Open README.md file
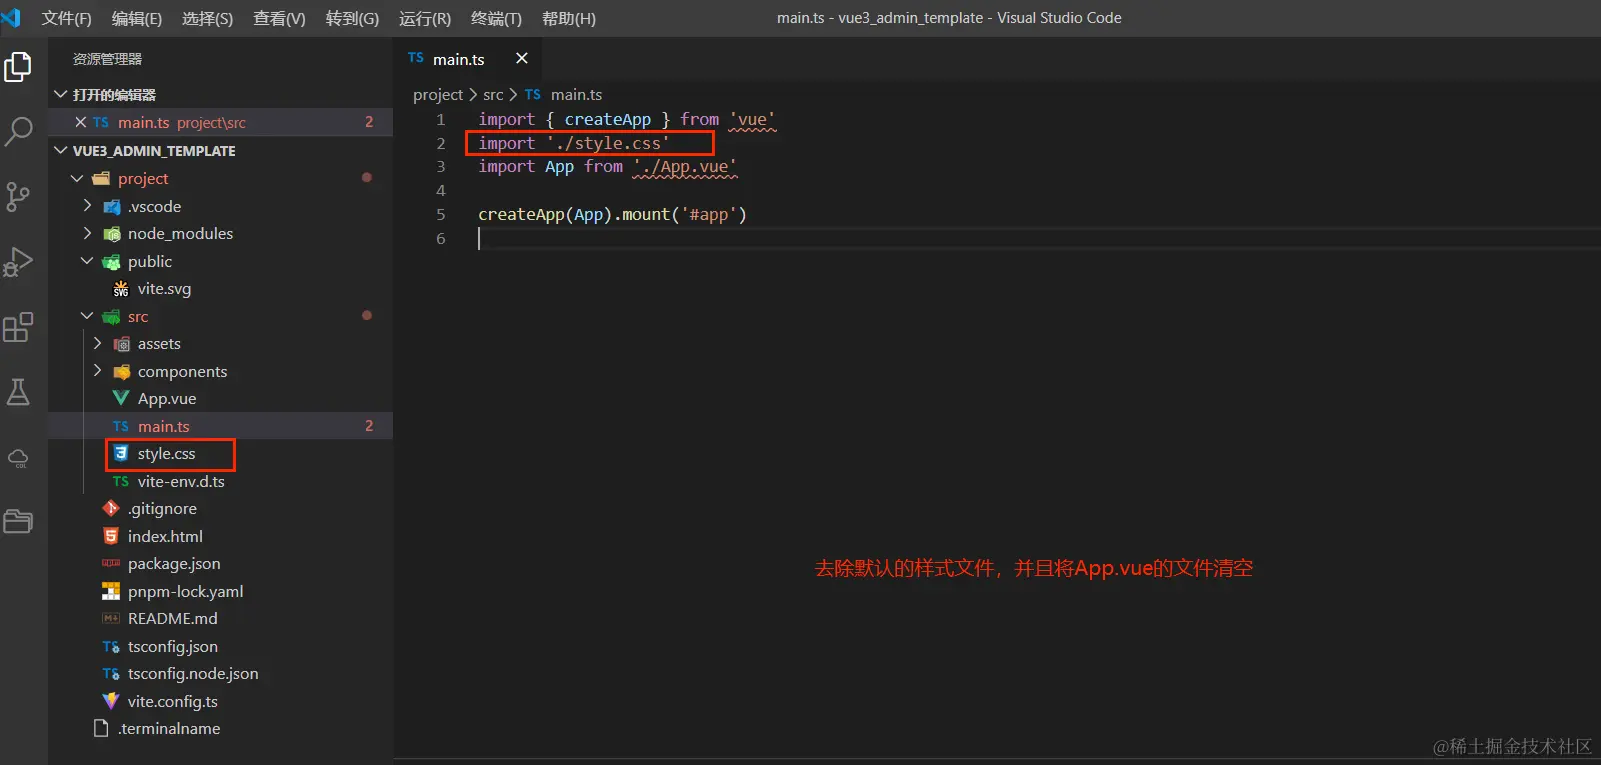 click(172, 618)
